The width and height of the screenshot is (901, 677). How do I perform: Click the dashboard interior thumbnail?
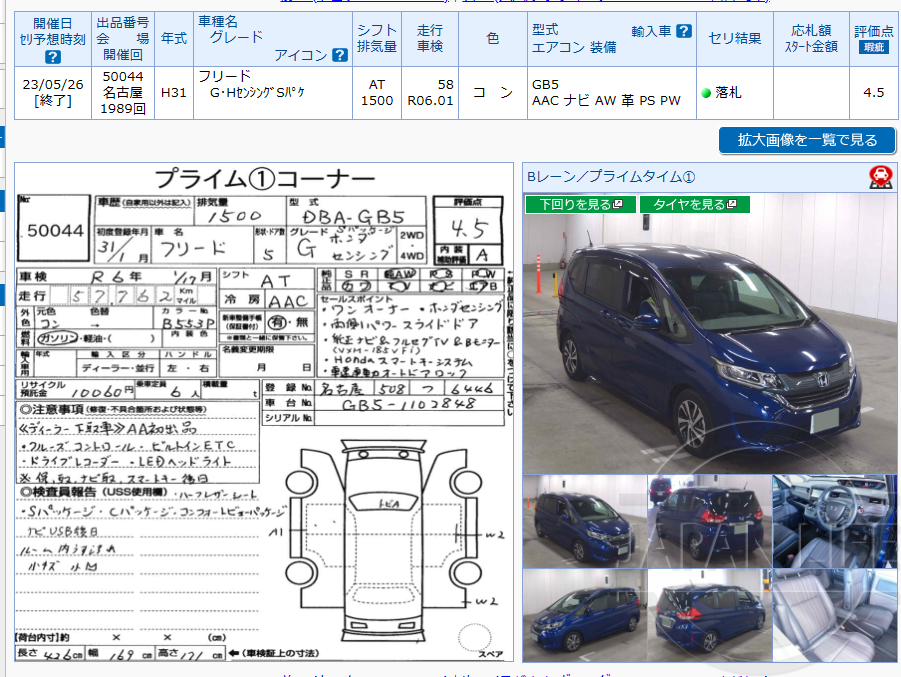tap(833, 525)
